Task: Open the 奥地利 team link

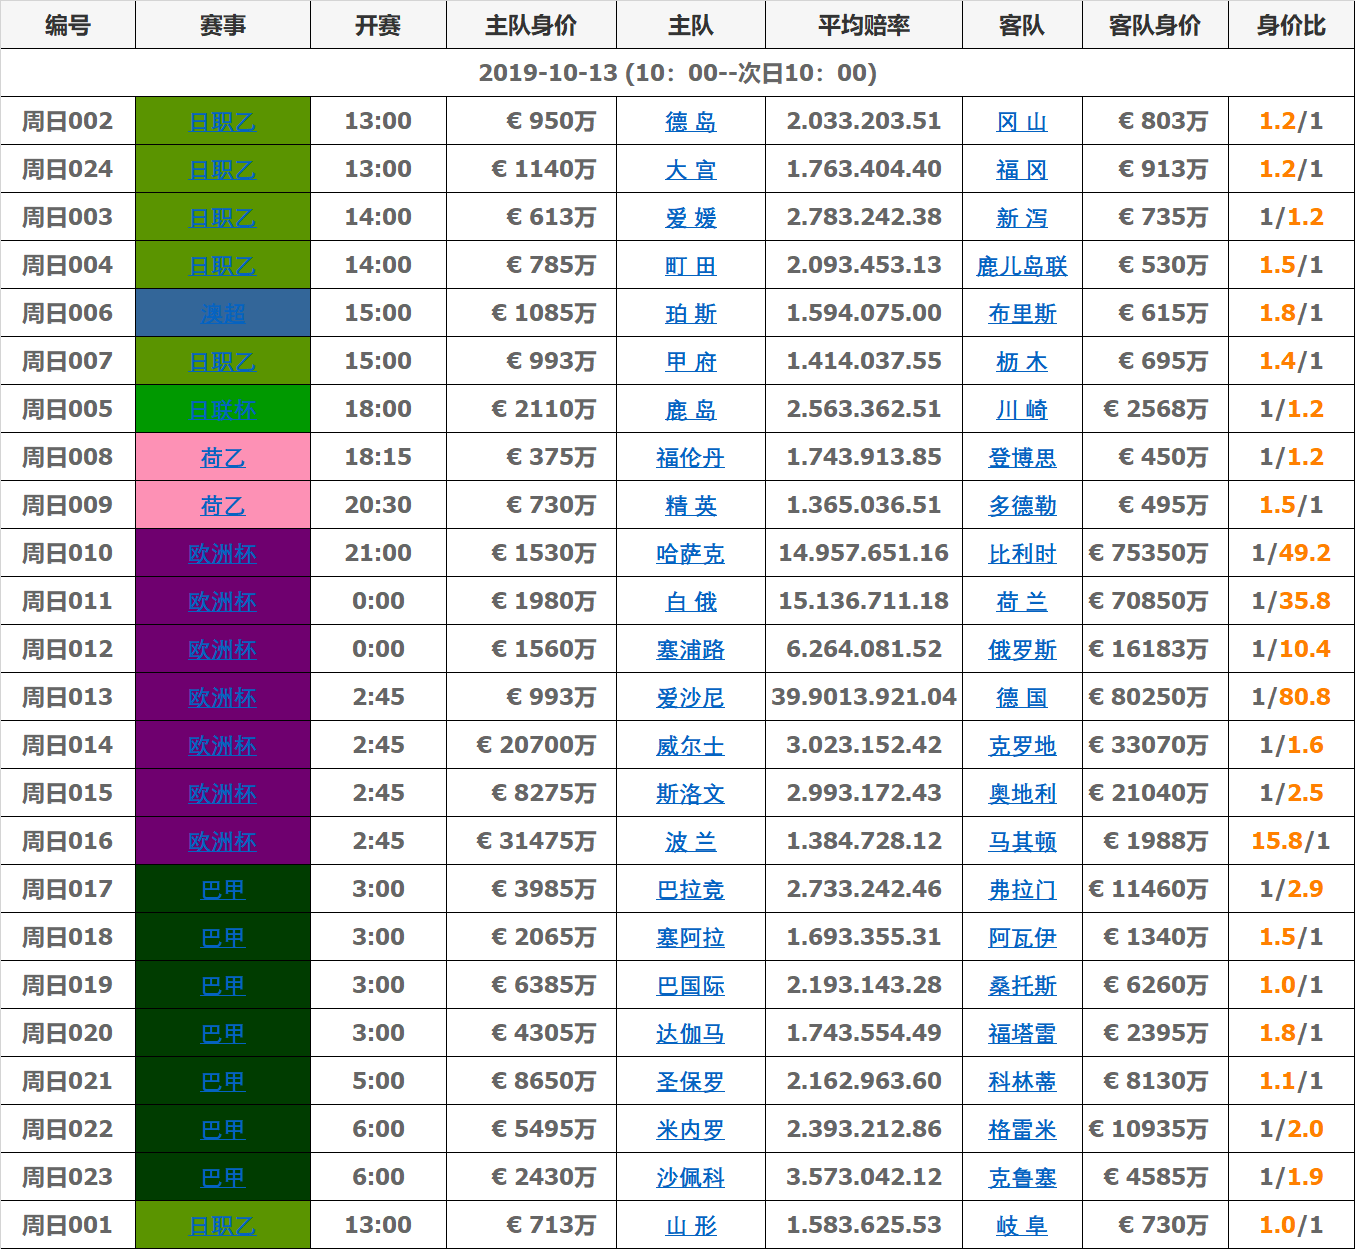Action: pyautogui.click(x=1022, y=794)
